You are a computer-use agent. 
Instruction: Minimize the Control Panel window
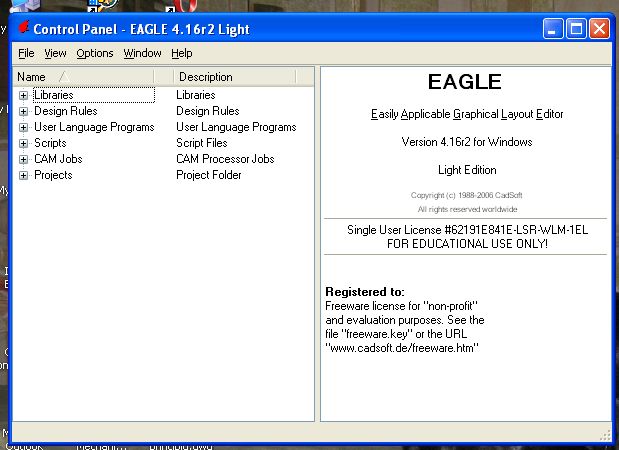pos(553,29)
